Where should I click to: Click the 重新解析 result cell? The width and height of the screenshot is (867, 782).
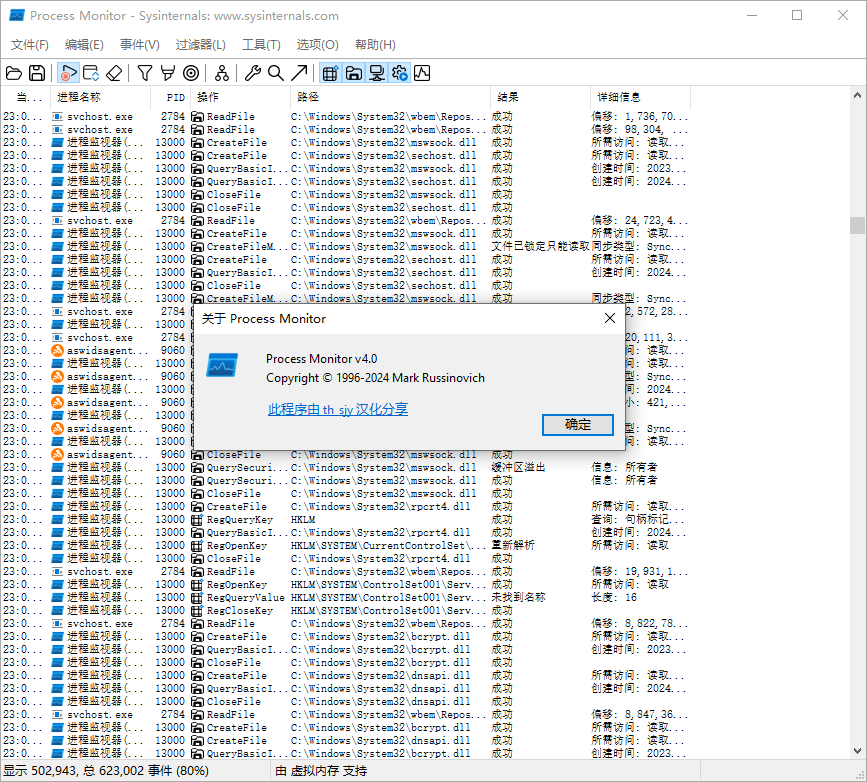[513, 546]
